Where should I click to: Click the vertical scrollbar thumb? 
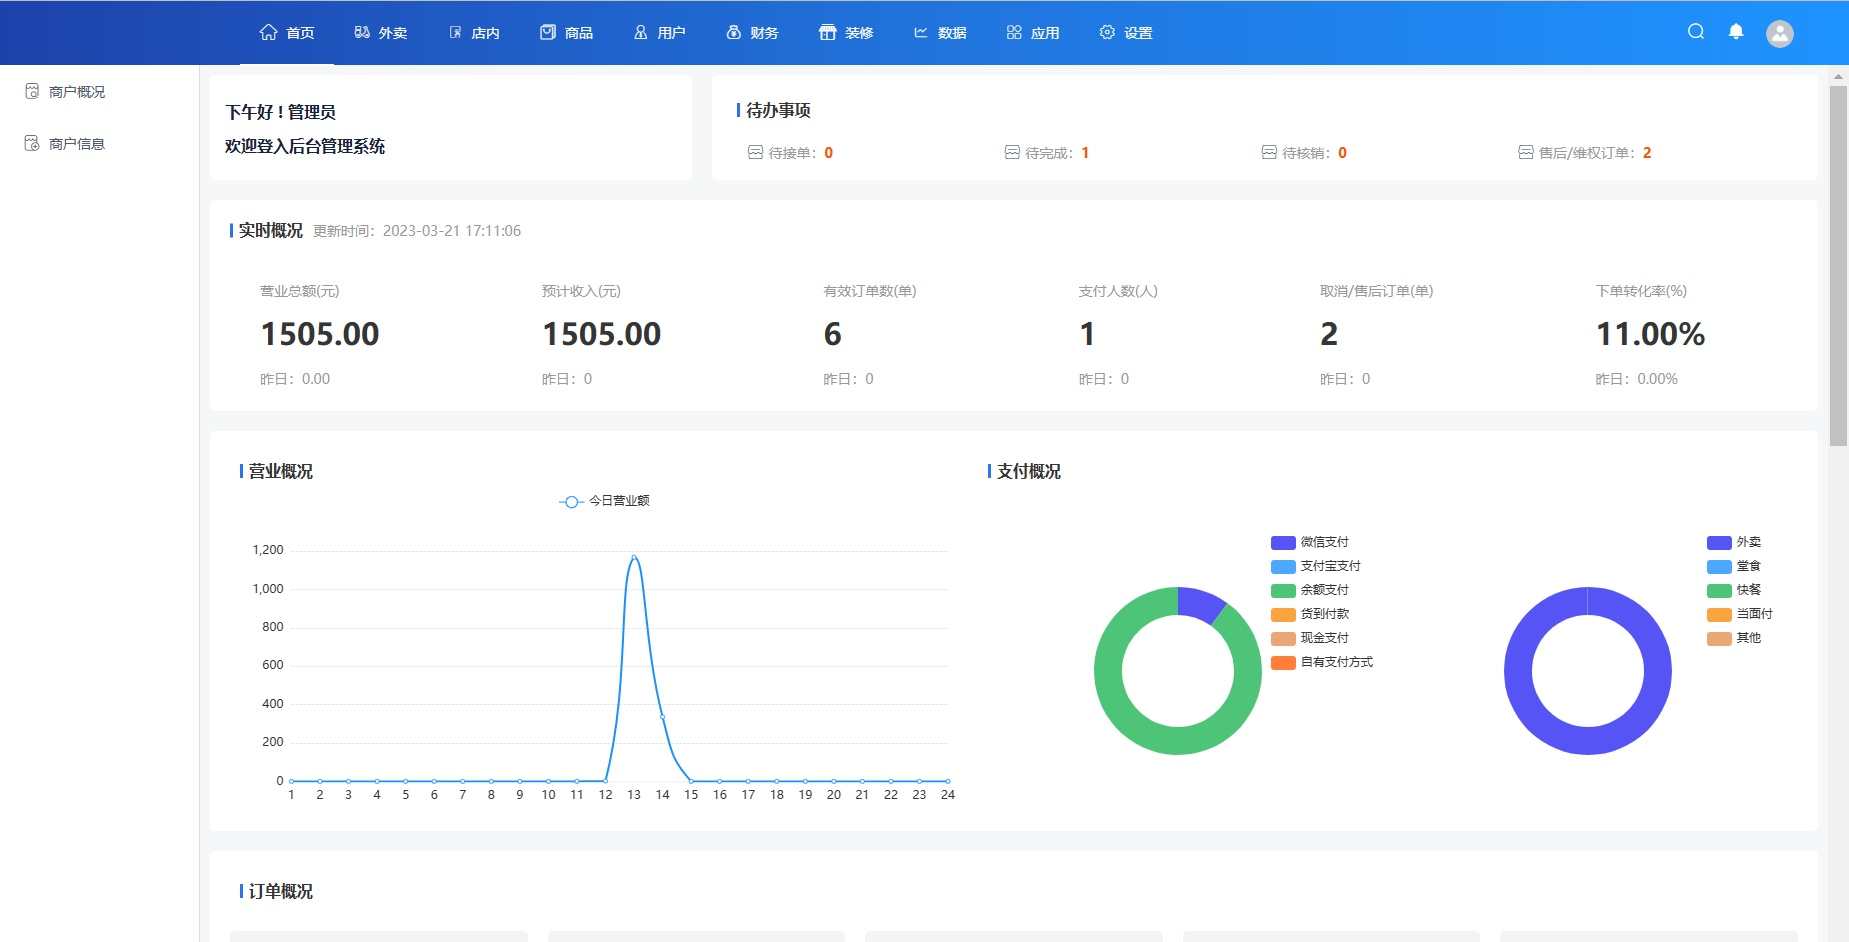pos(1838,265)
